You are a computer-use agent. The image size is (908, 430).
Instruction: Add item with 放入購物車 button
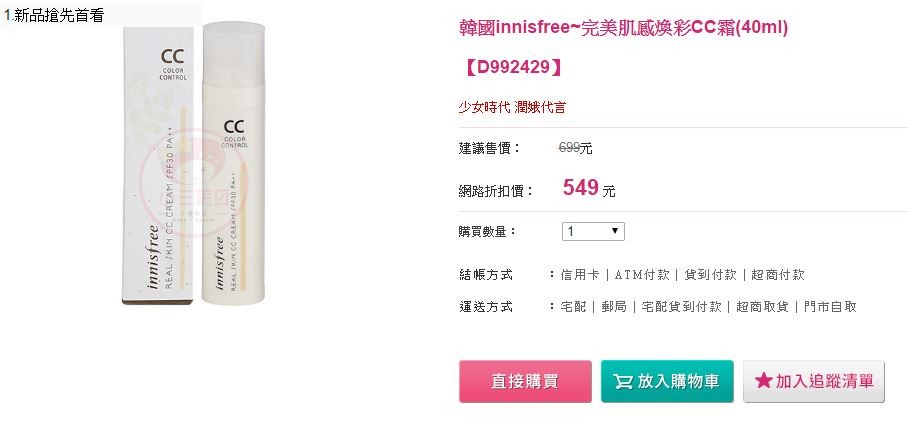tap(667, 381)
